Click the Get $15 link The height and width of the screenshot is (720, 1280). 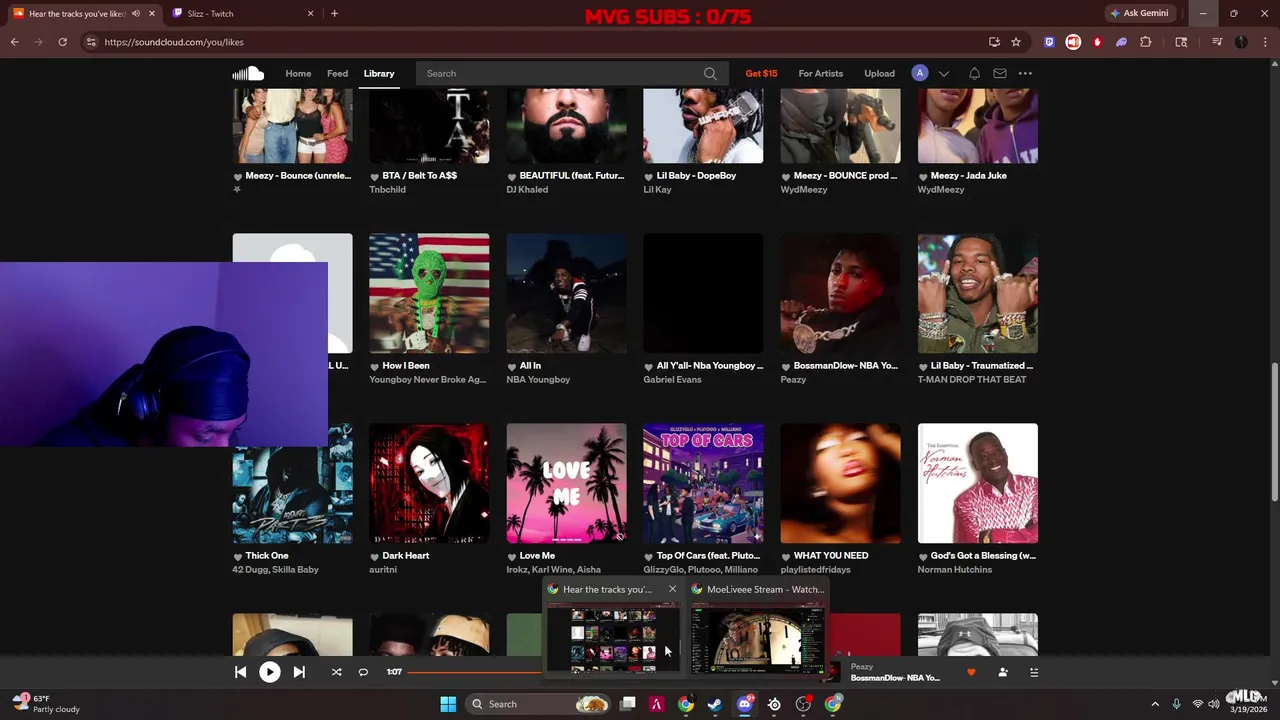761,73
